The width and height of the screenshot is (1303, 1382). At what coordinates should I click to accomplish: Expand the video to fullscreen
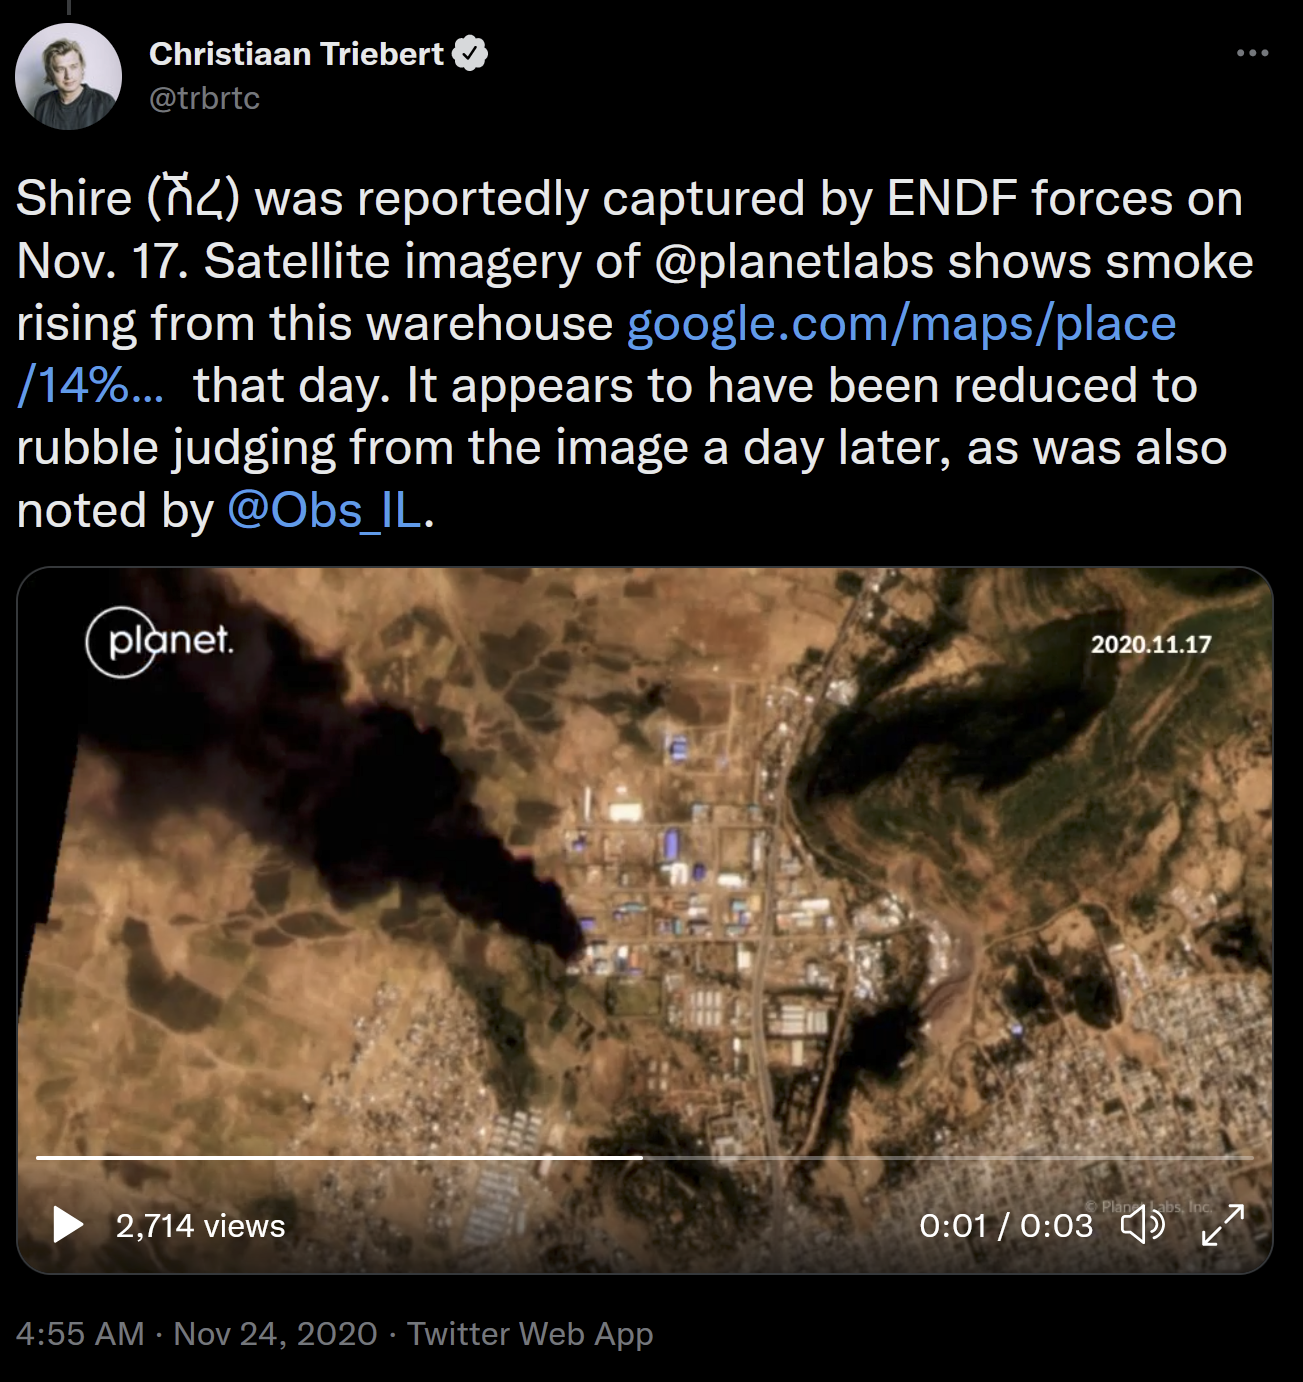[x=1222, y=1225]
